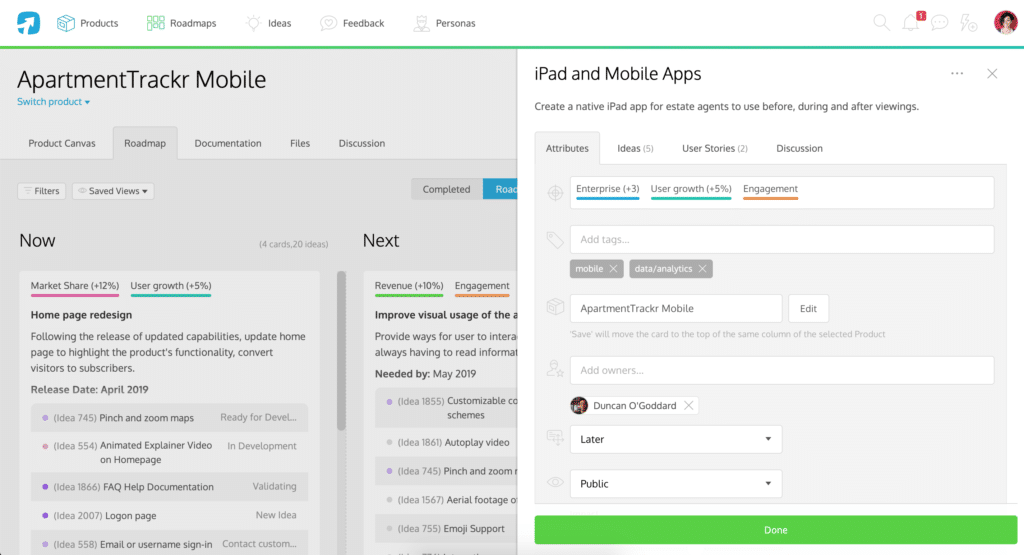Open user profile avatar
1024x555 pixels.
(1006, 23)
